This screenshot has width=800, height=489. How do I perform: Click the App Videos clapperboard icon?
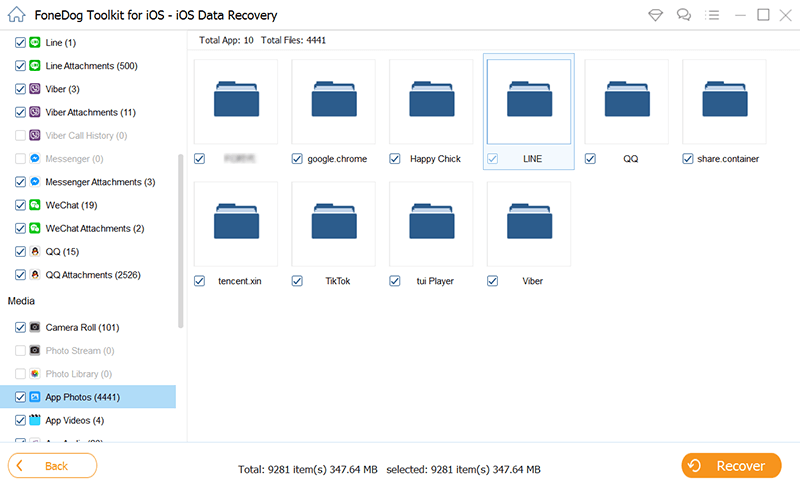tap(35, 420)
